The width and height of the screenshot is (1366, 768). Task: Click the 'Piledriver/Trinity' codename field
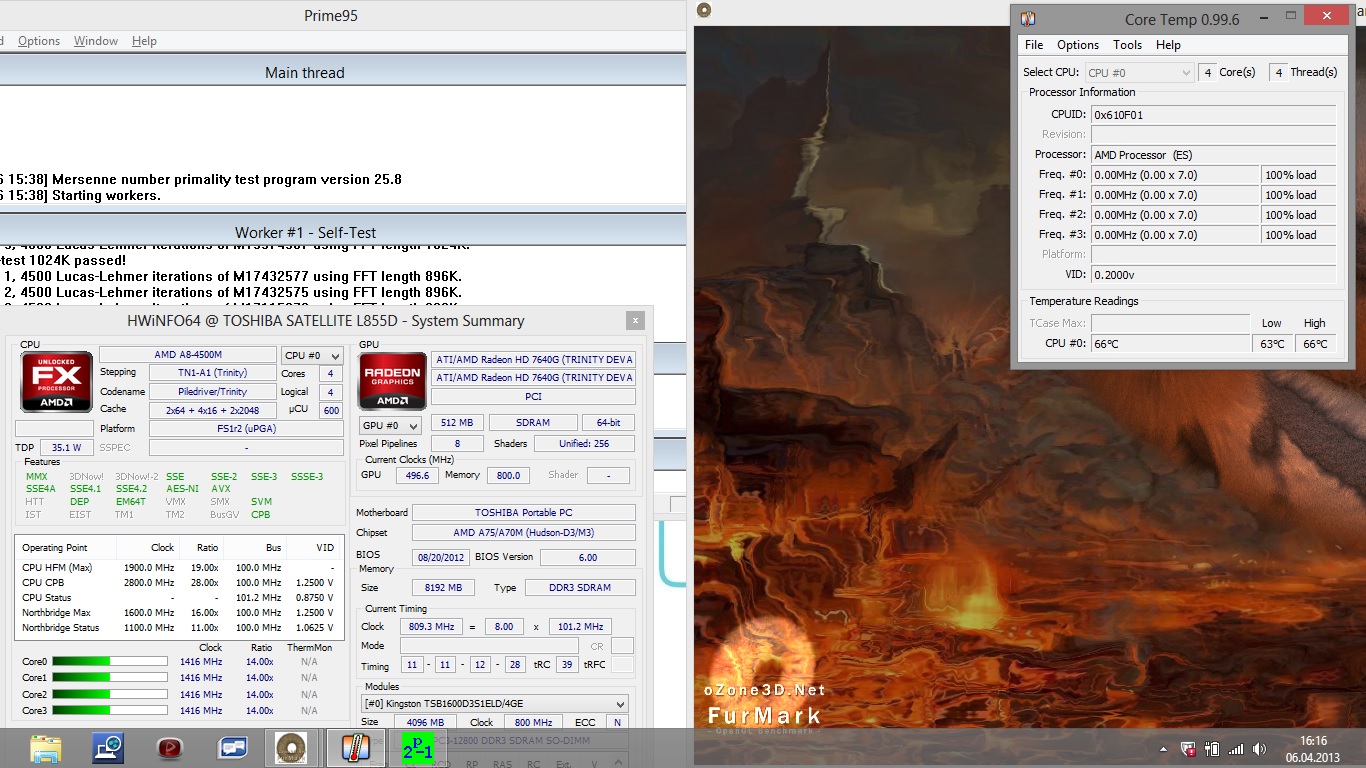click(x=212, y=392)
